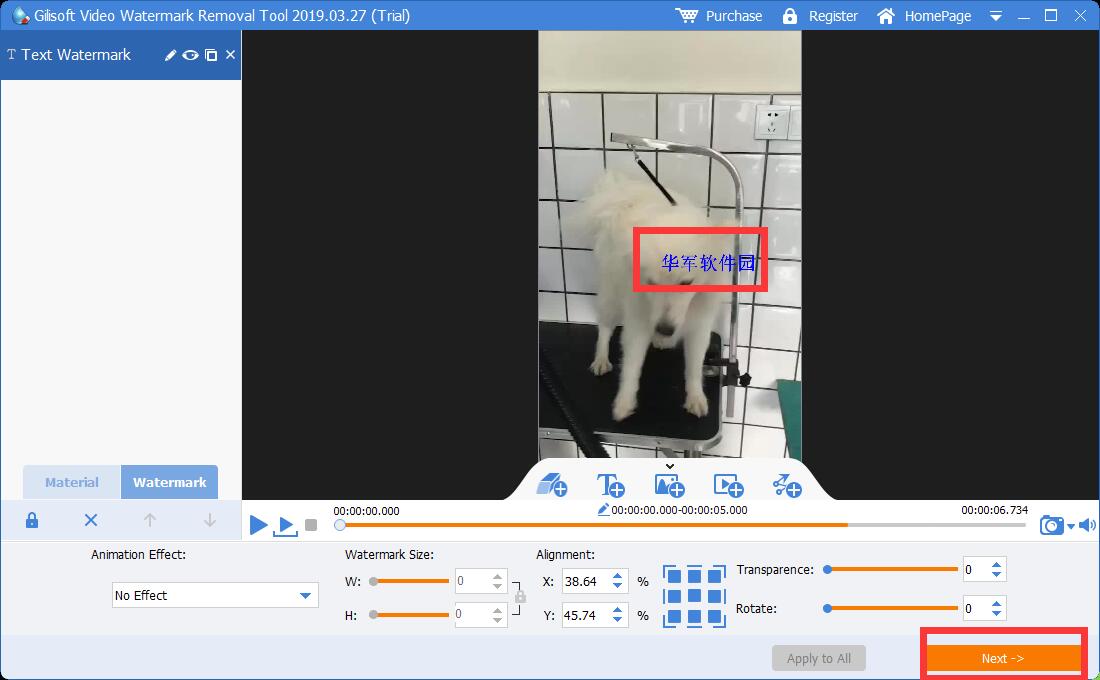Move the watermark down with the down arrow
The image size is (1100, 680).
click(x=209, y=520)
